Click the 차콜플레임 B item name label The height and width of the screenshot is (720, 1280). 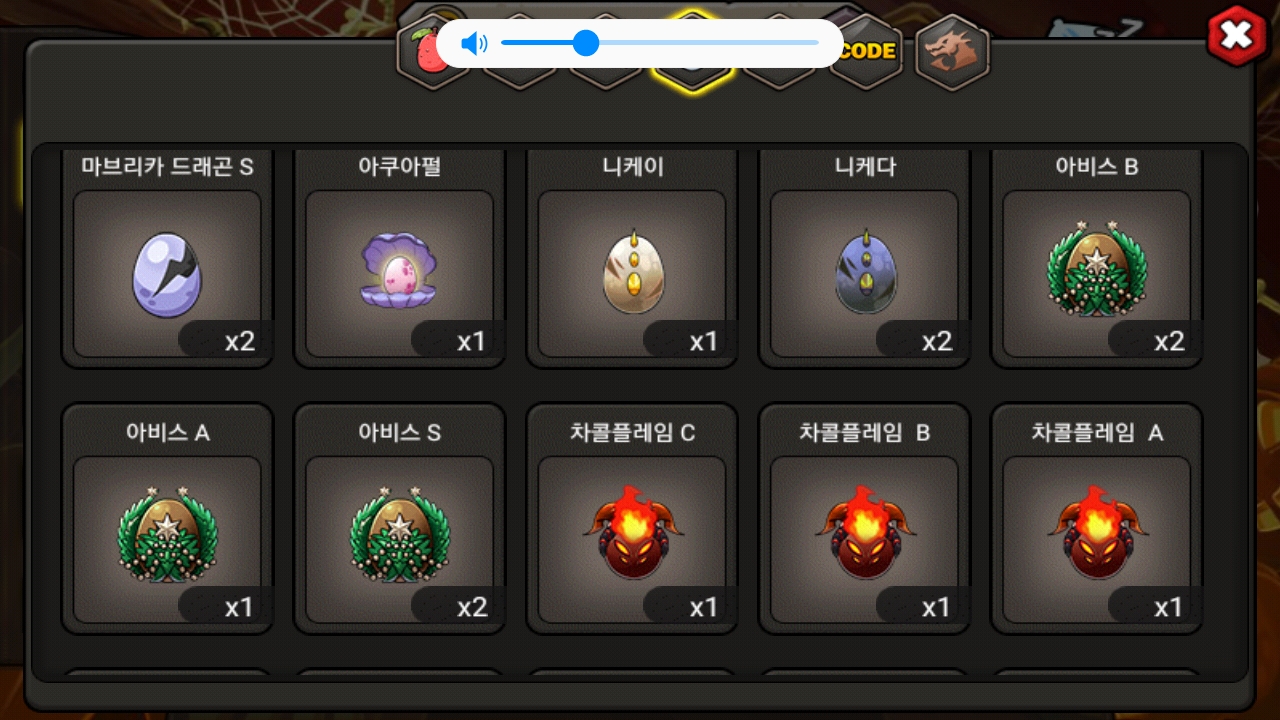864,433
